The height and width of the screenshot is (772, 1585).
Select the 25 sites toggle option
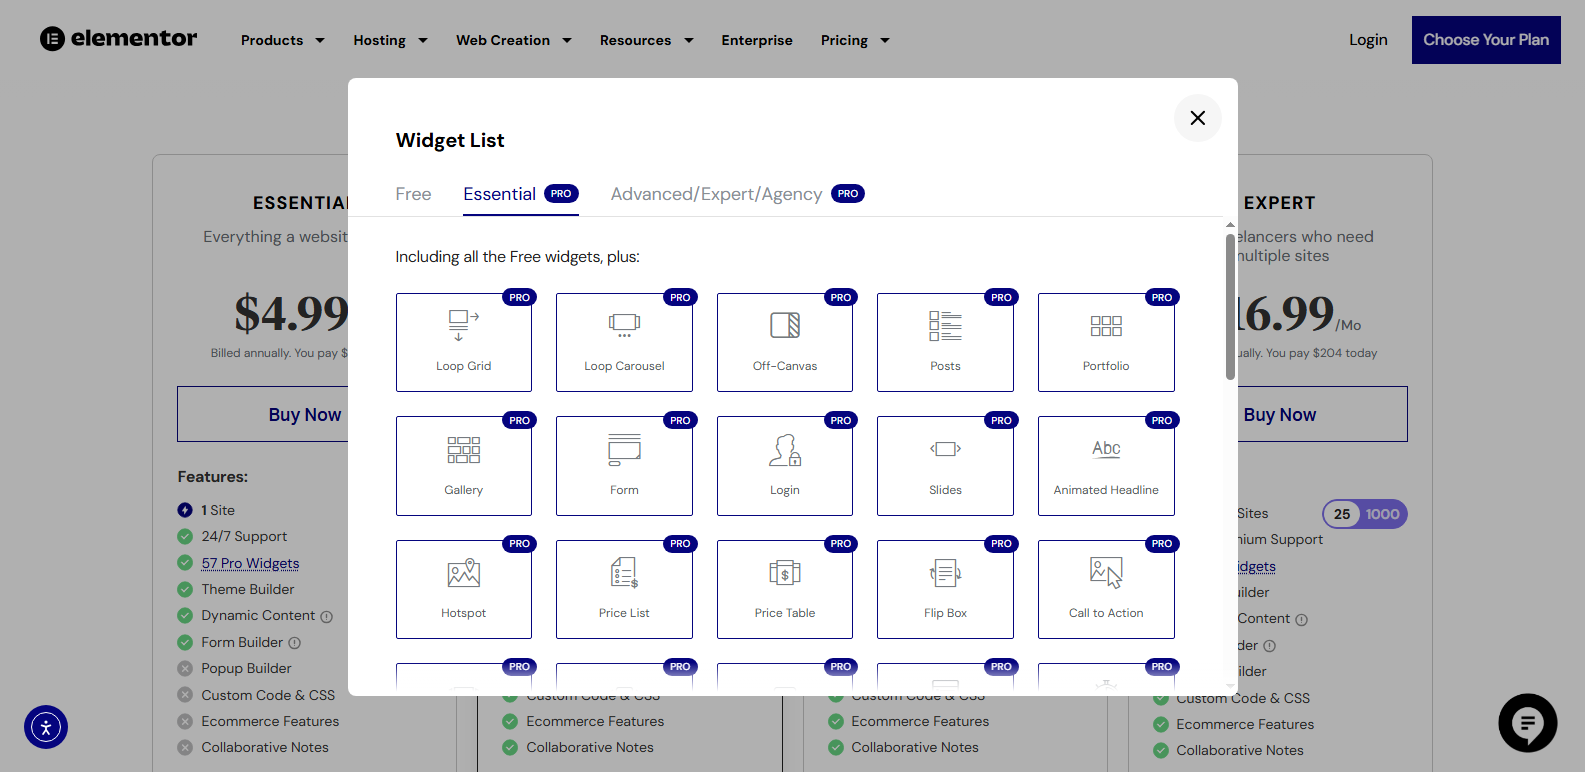1342,514
